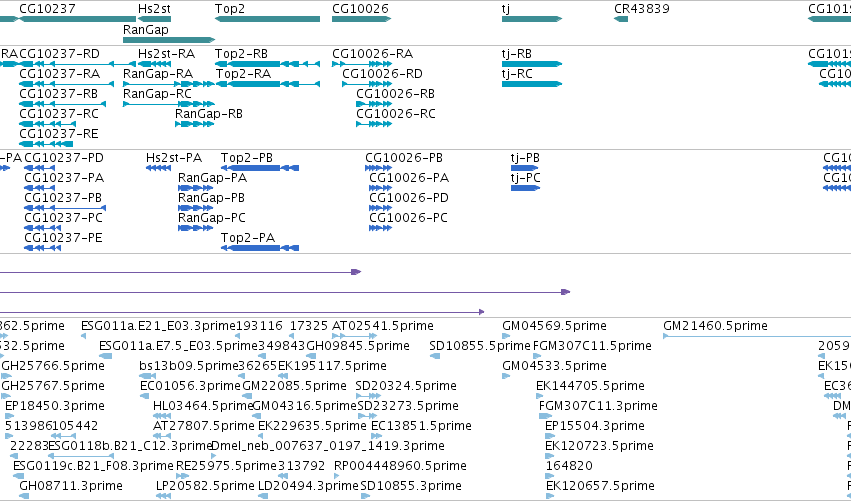Screen dimensions: 851x501
Task: Select EST RP004448960.5prime
Action: coord(400,466)
